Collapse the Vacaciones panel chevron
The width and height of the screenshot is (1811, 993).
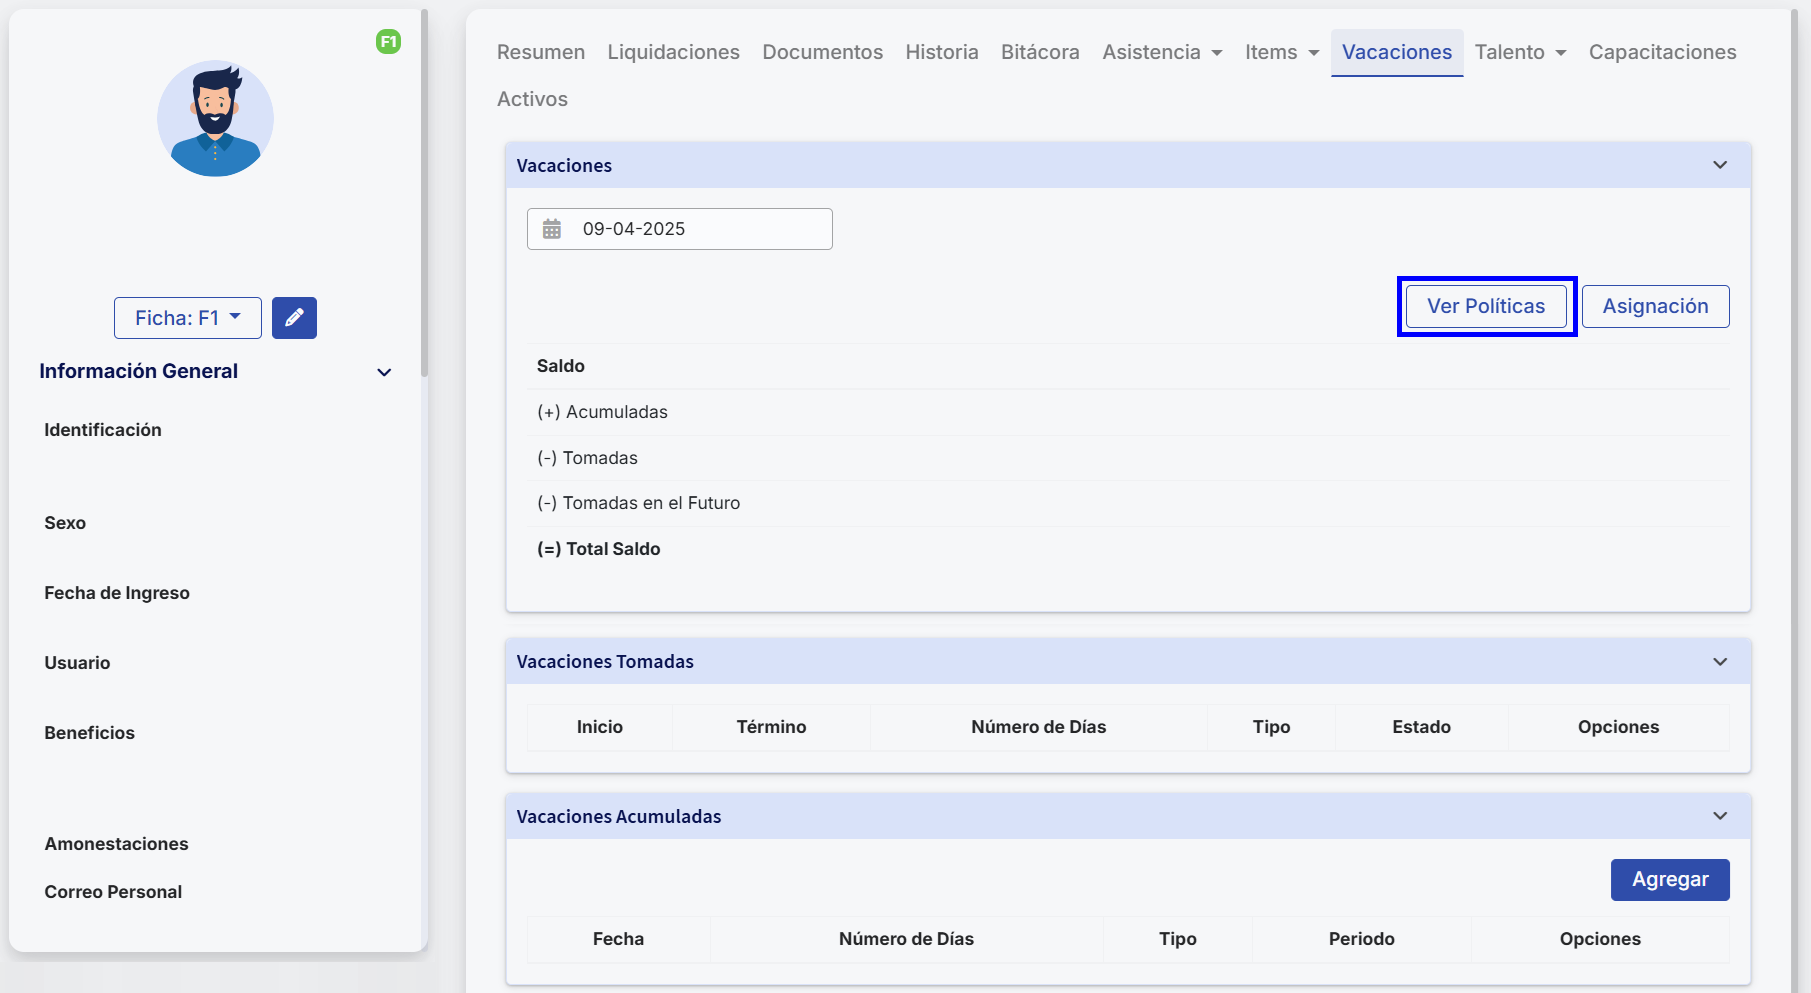(1720, 165)
